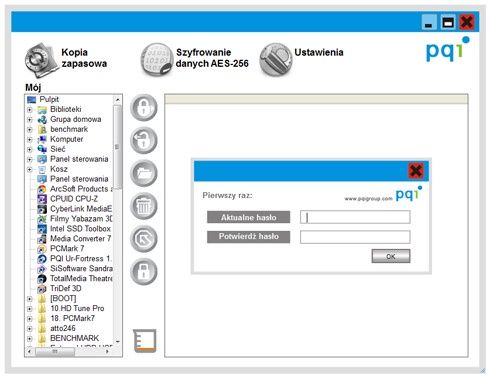The width and height of the screenshot is (490, 379).
Task: Select the ArcSoft Products item
Action: coord(81,189)
